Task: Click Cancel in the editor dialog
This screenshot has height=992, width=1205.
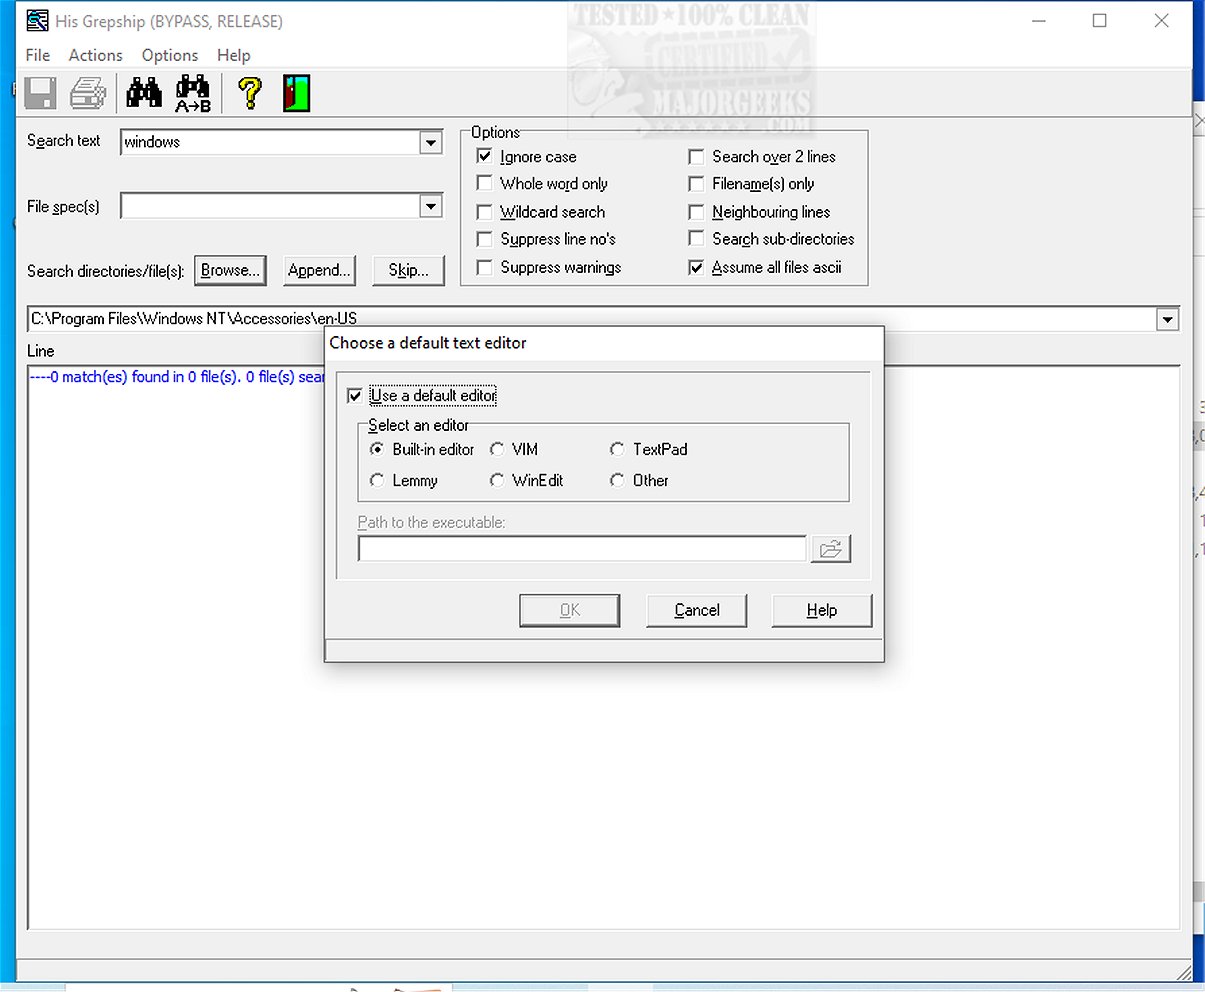Action: [697, 610]
